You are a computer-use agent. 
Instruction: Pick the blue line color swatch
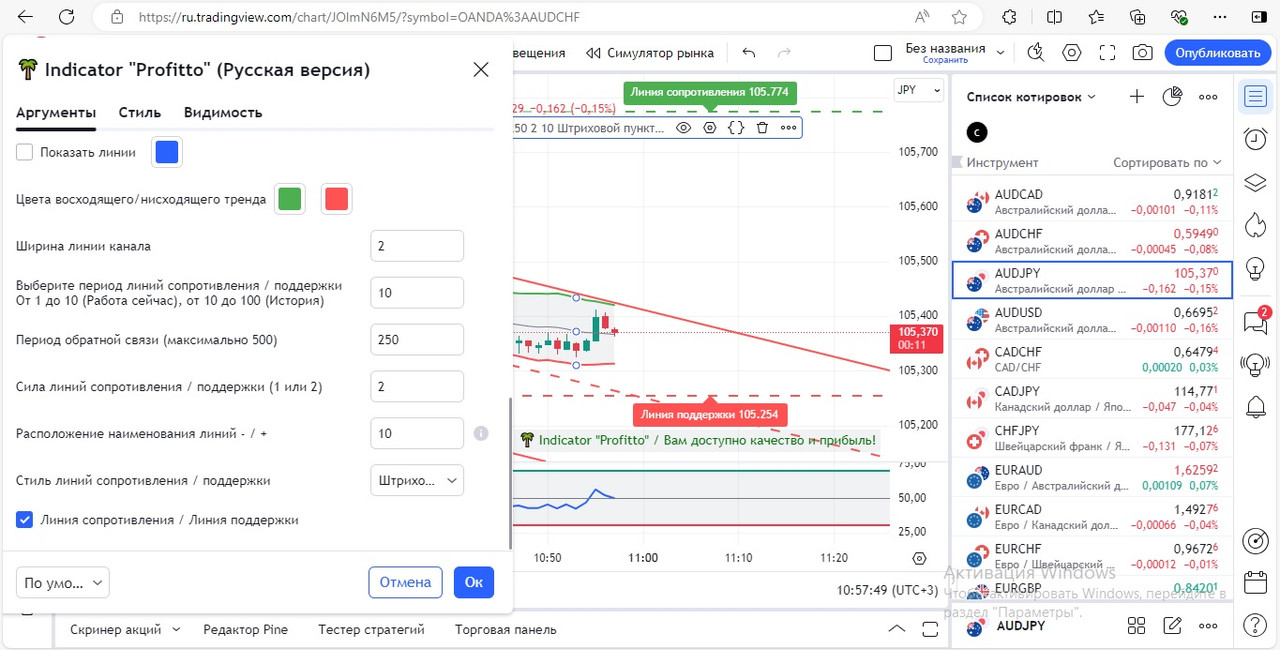[x=167, y=153]
